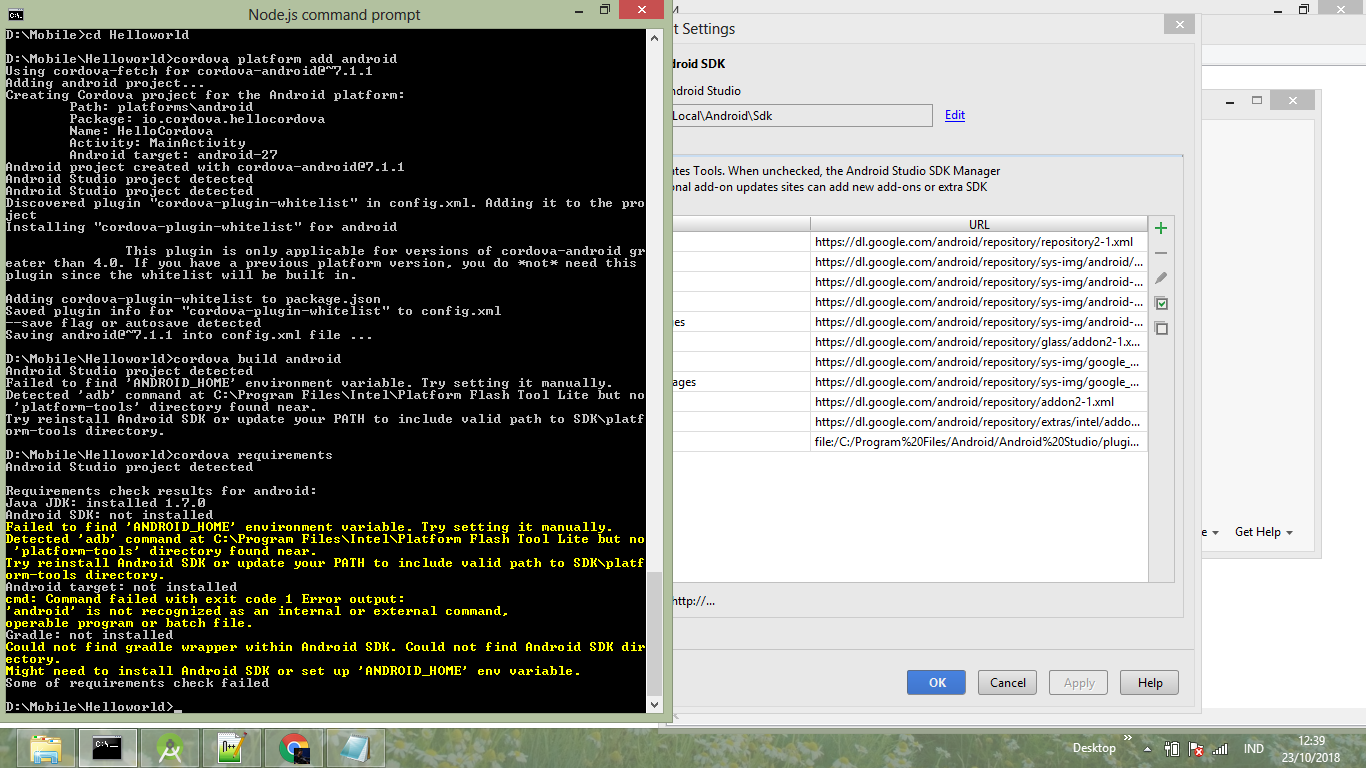Expand the Desktop toolbar chevron
1366x768 pixels.
click(x=1128, y=742)
